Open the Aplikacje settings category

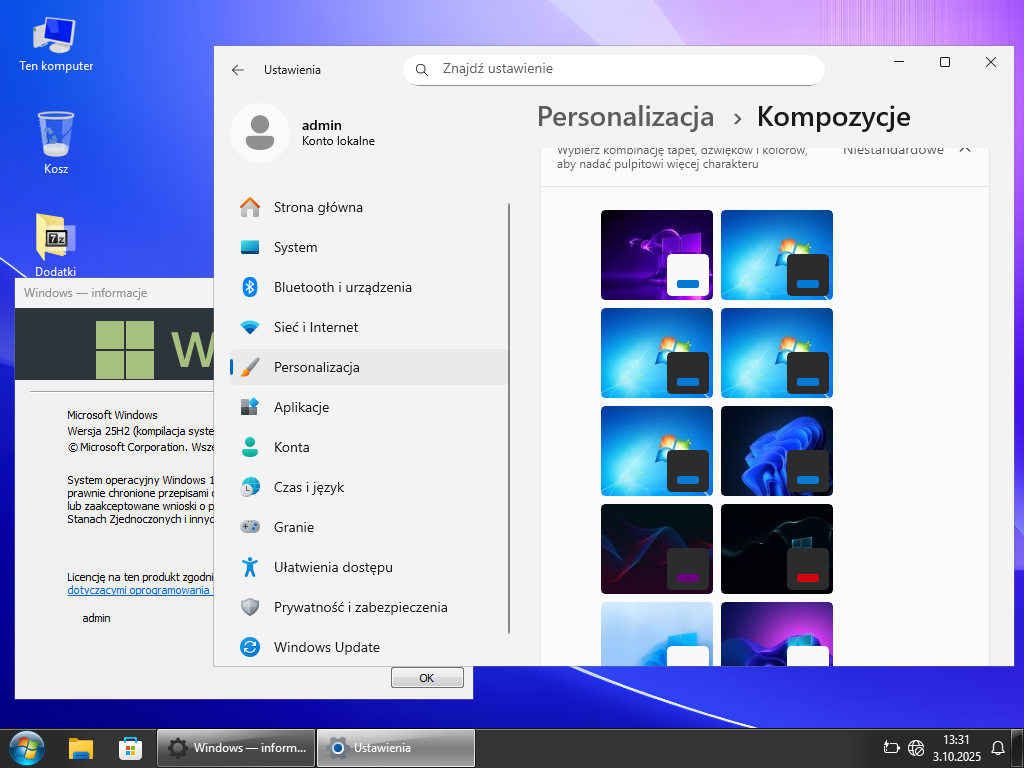click(x=301, y=407)
